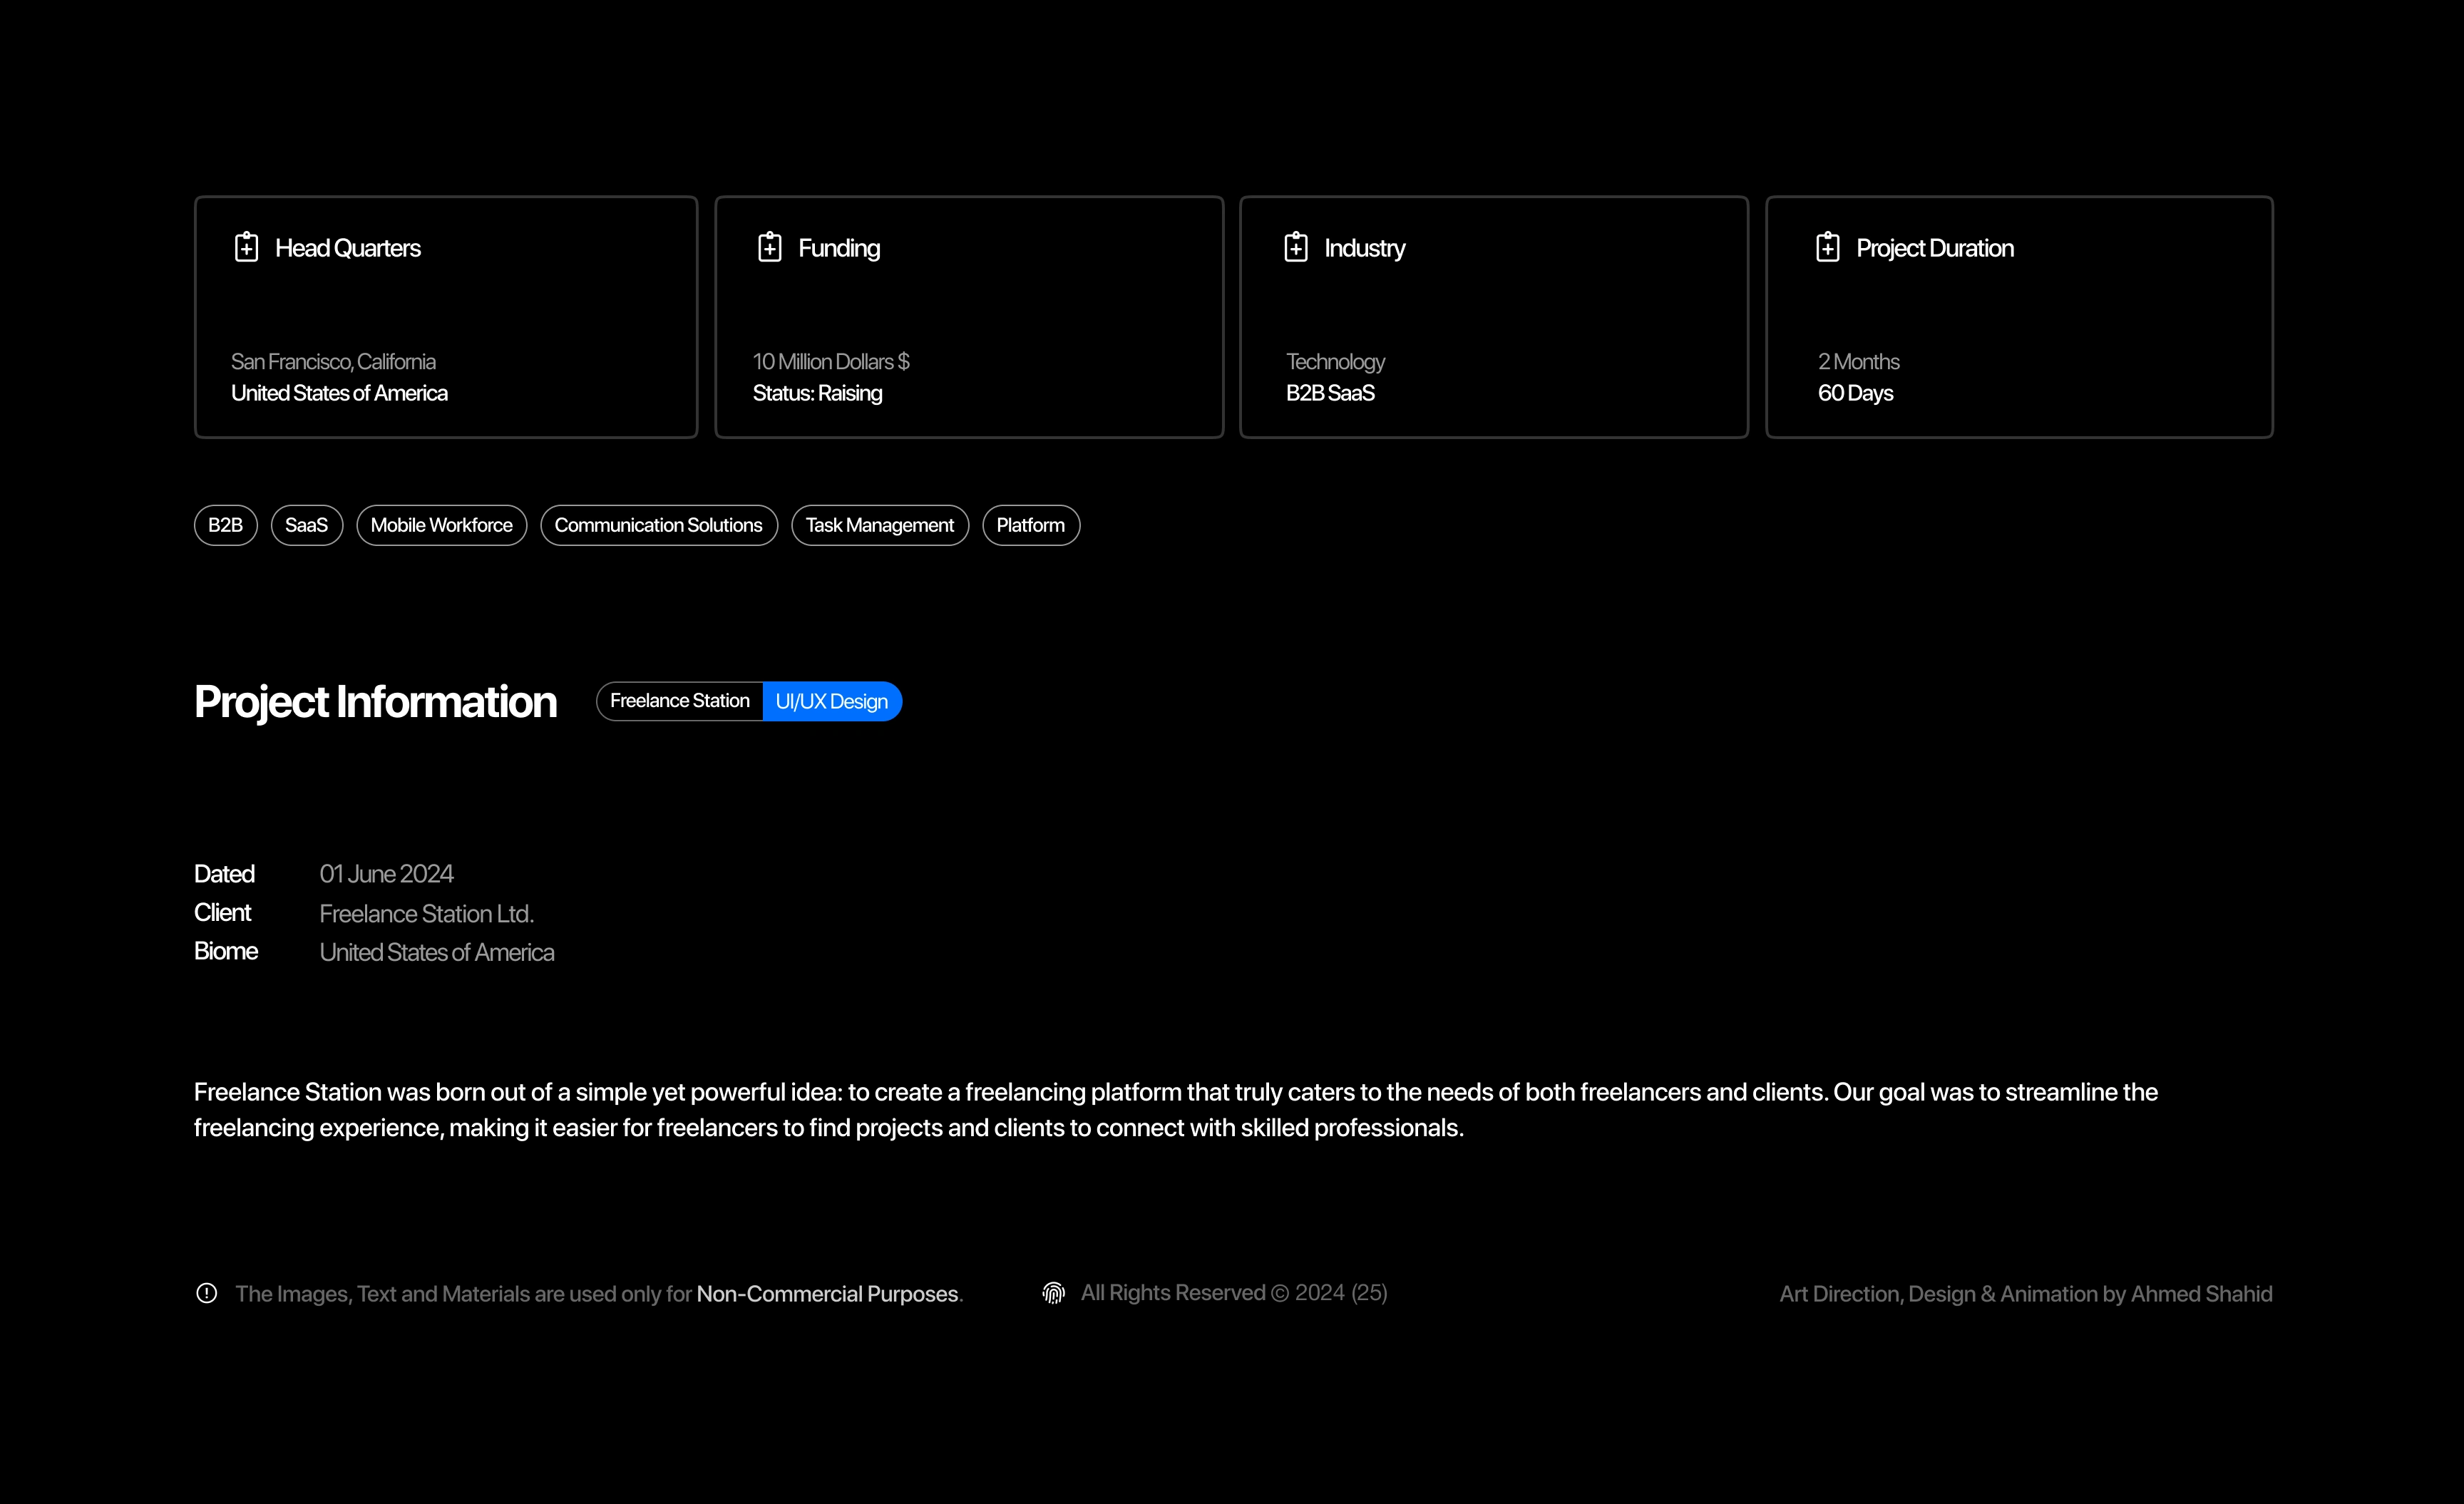Click the clipboard icon beside Funding
2464x1504 pixels.
click(x=769, y=247)
